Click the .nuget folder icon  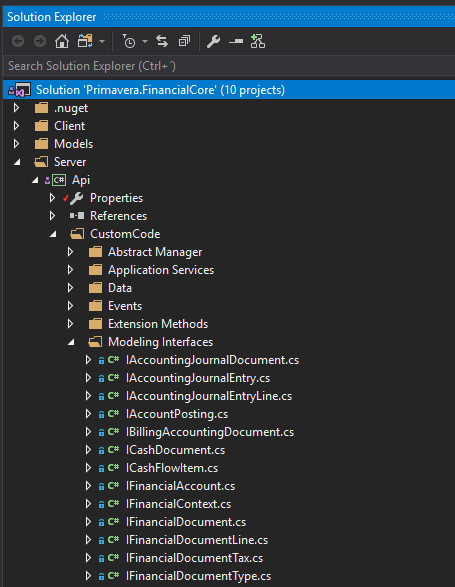pos(41,108)
